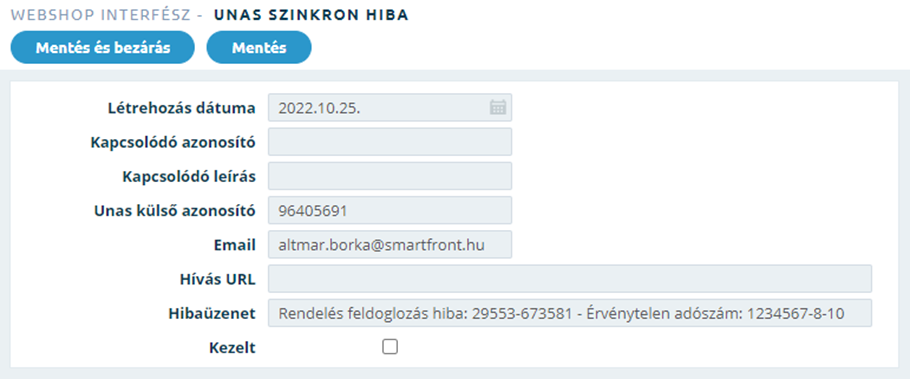Tick the Kezelt checkbox
910x379 pixels.
pyautogui.click(x=390, y=347)
